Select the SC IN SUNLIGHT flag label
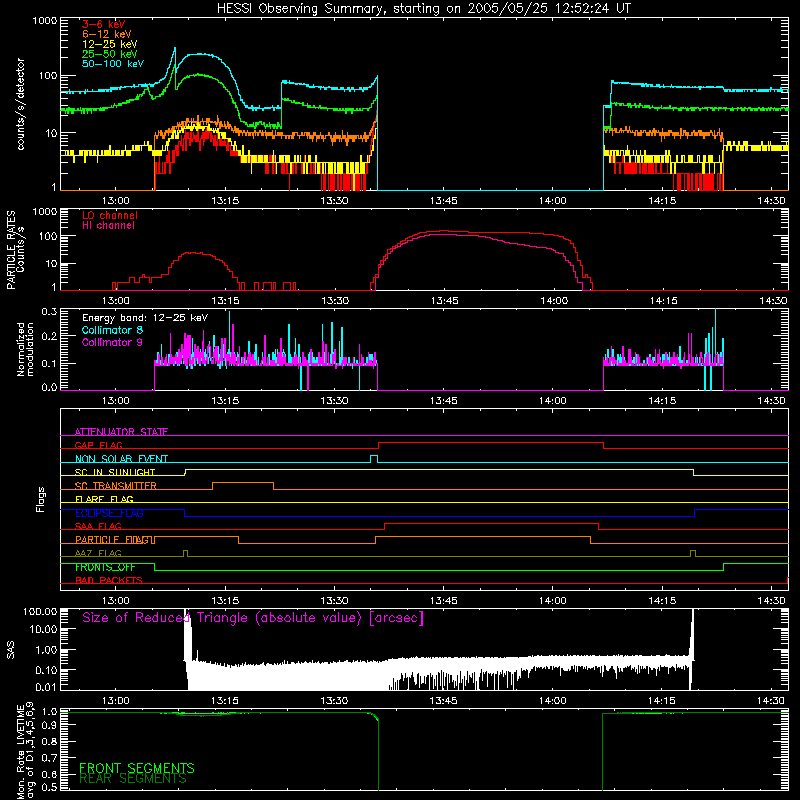The width and height of the screenshot is (800, 800). click(x=115, y=472)
